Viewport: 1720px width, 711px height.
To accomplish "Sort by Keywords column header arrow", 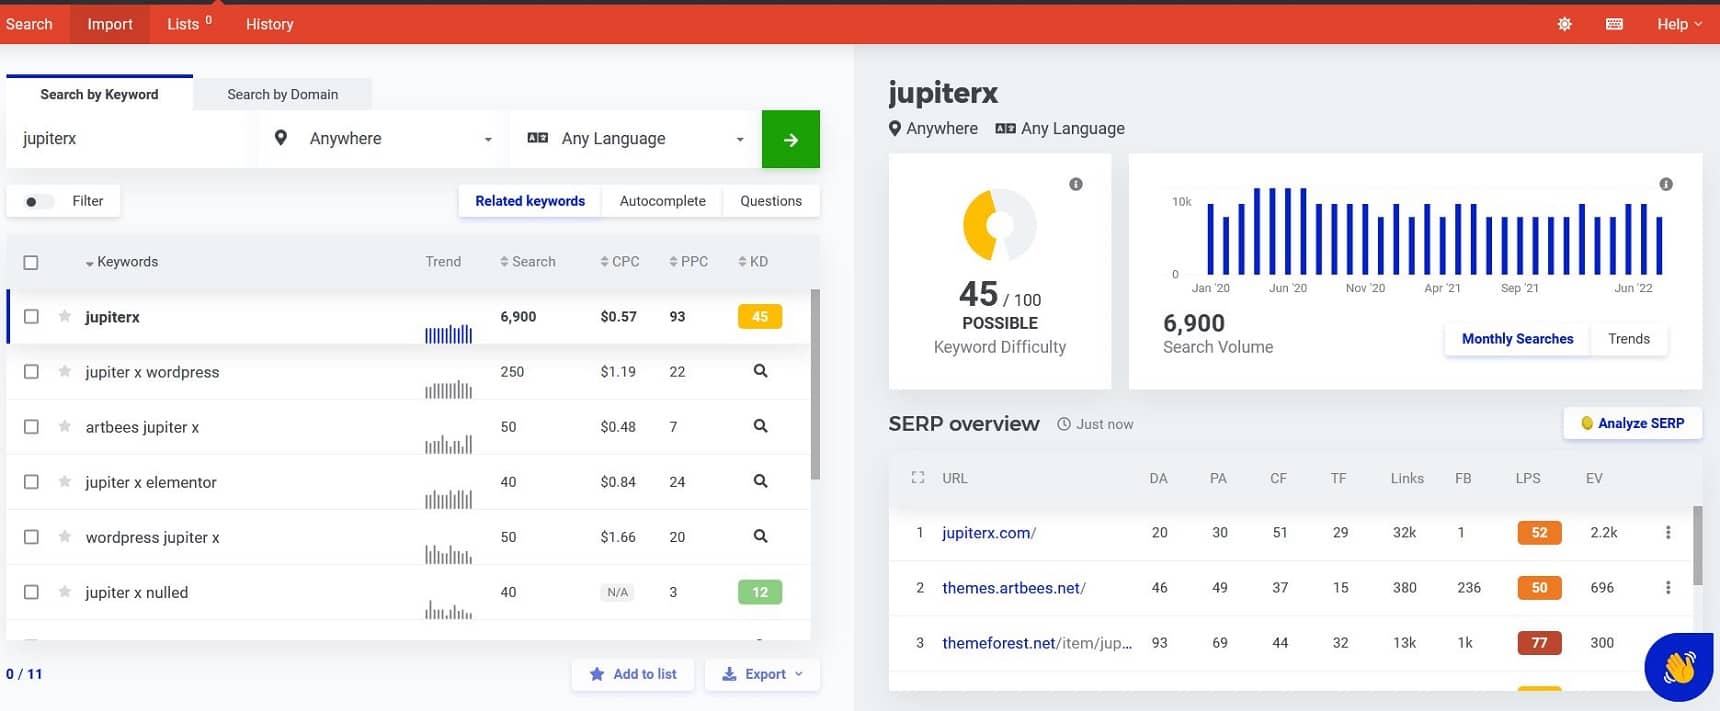I will (89, 263).
